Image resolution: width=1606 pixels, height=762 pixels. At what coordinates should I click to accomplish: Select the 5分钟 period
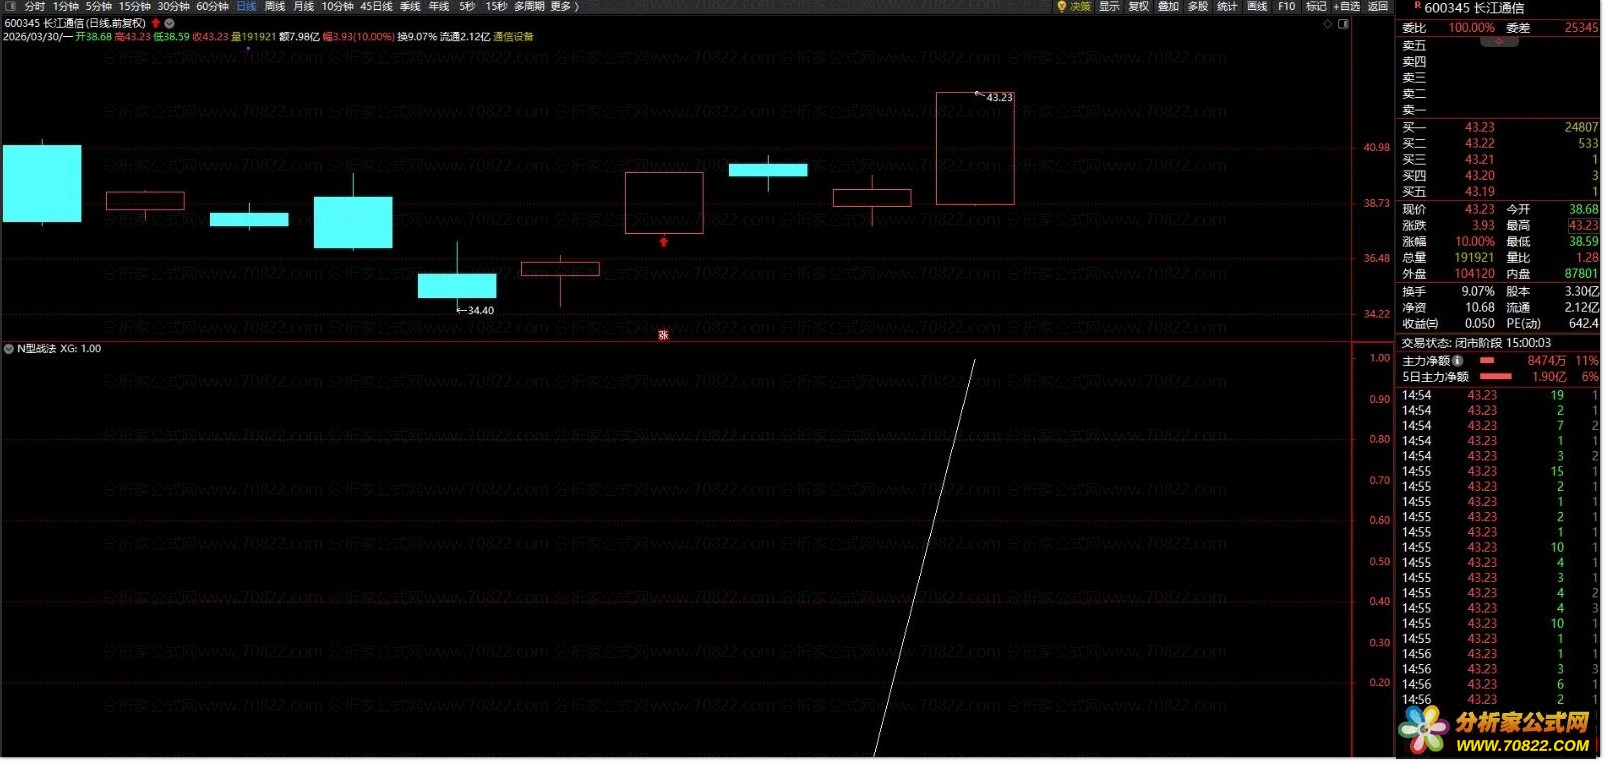pos(99,6)
